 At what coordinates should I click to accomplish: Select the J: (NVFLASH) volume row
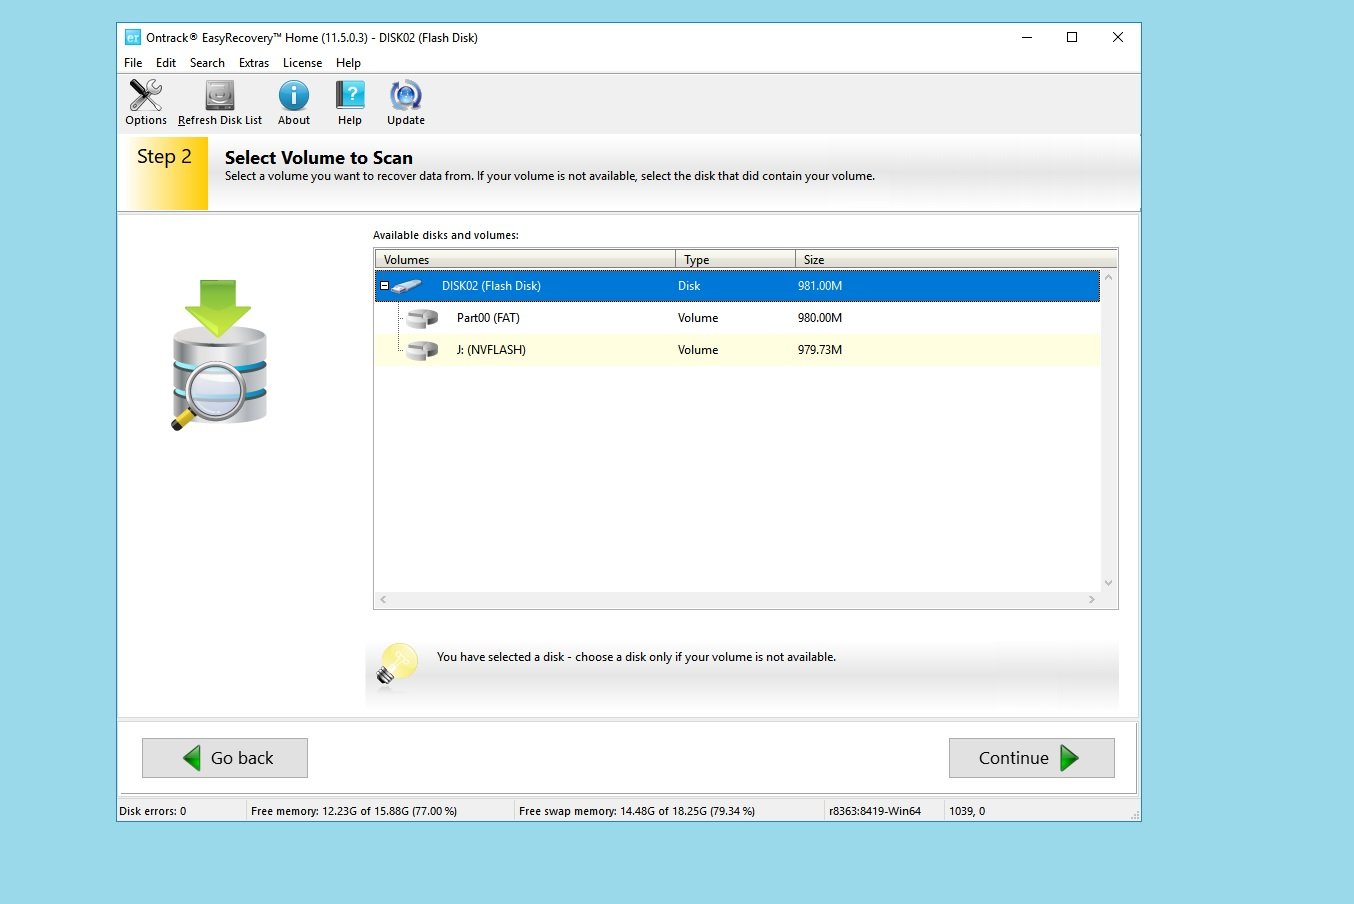[737, 350]
